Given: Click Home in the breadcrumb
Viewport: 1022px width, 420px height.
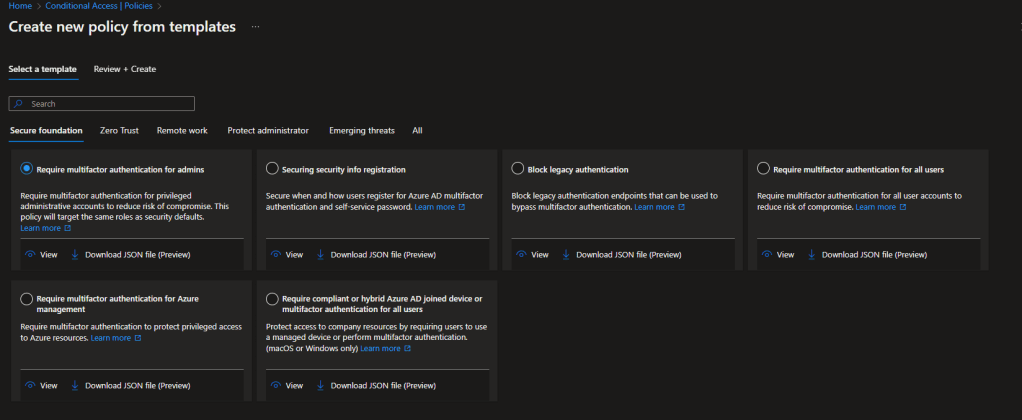Looking at the screenshot, I should [19, 6].
